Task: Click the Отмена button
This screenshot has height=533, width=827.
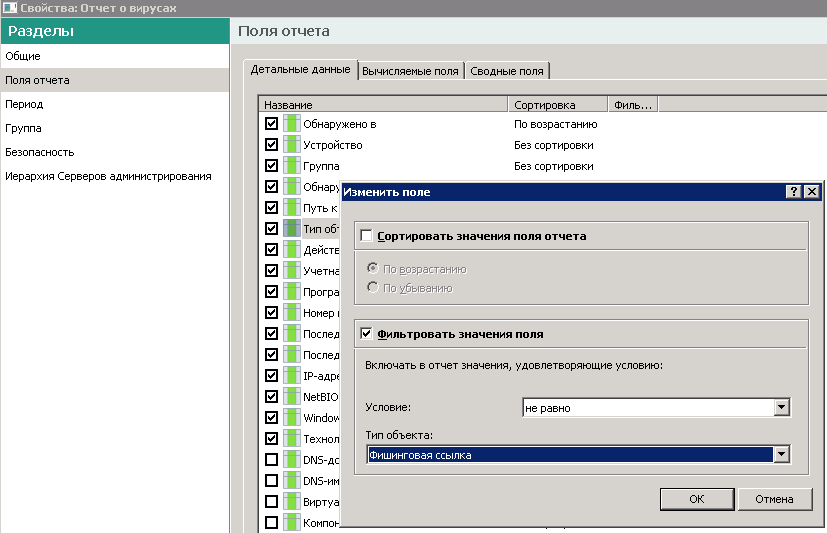Action: [x=774, y=499]
